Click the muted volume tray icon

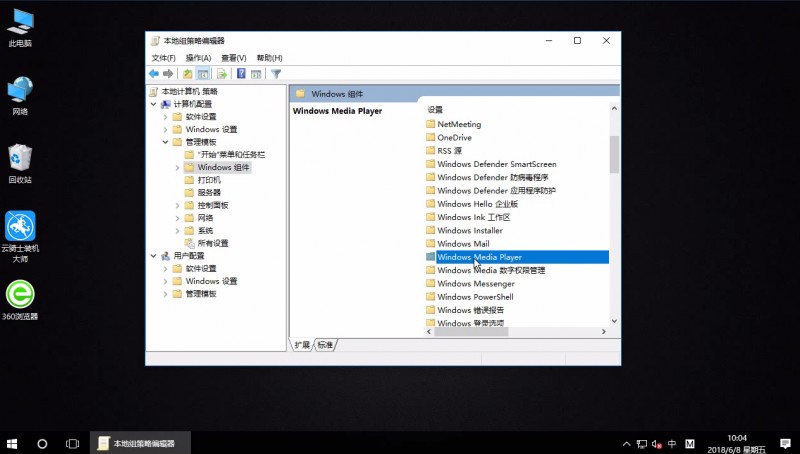657,444
